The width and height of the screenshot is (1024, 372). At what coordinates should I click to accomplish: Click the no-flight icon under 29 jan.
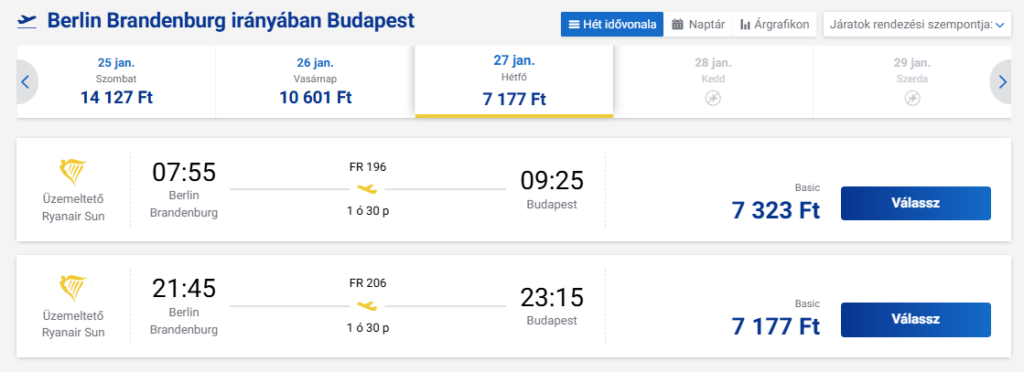click(x=912, y=99)
